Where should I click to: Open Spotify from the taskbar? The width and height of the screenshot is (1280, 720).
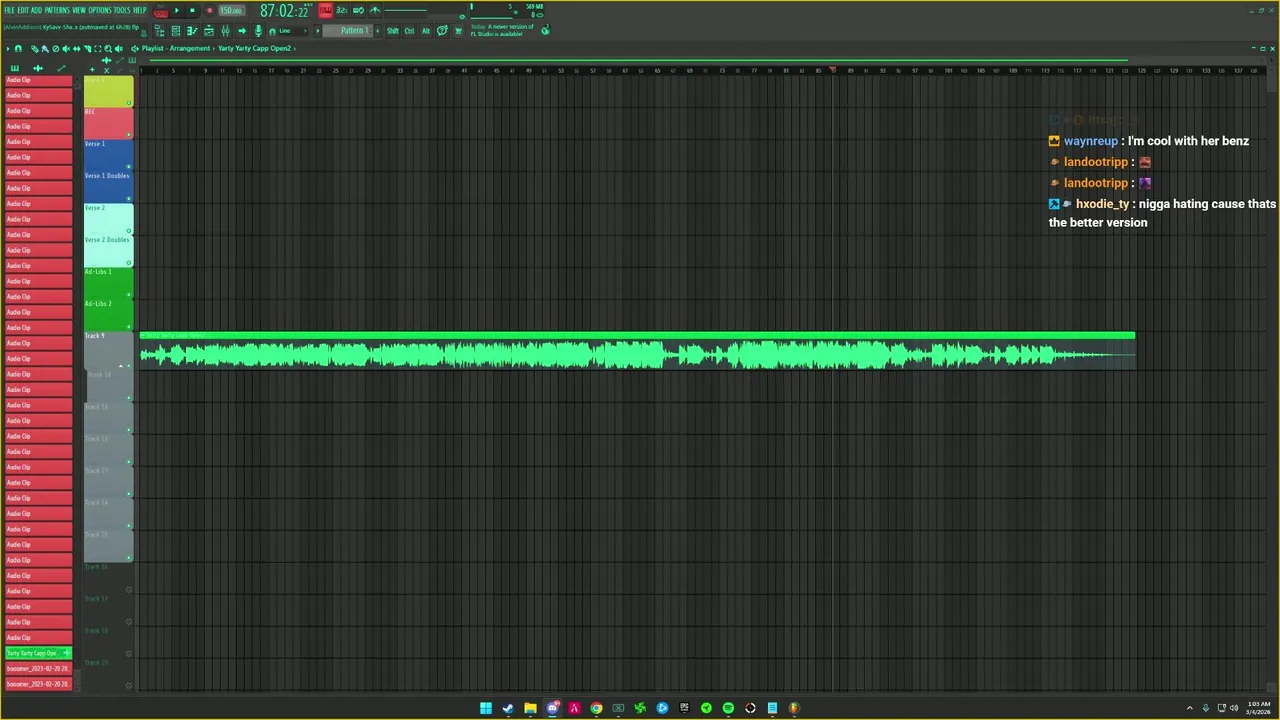coord(728,708)
